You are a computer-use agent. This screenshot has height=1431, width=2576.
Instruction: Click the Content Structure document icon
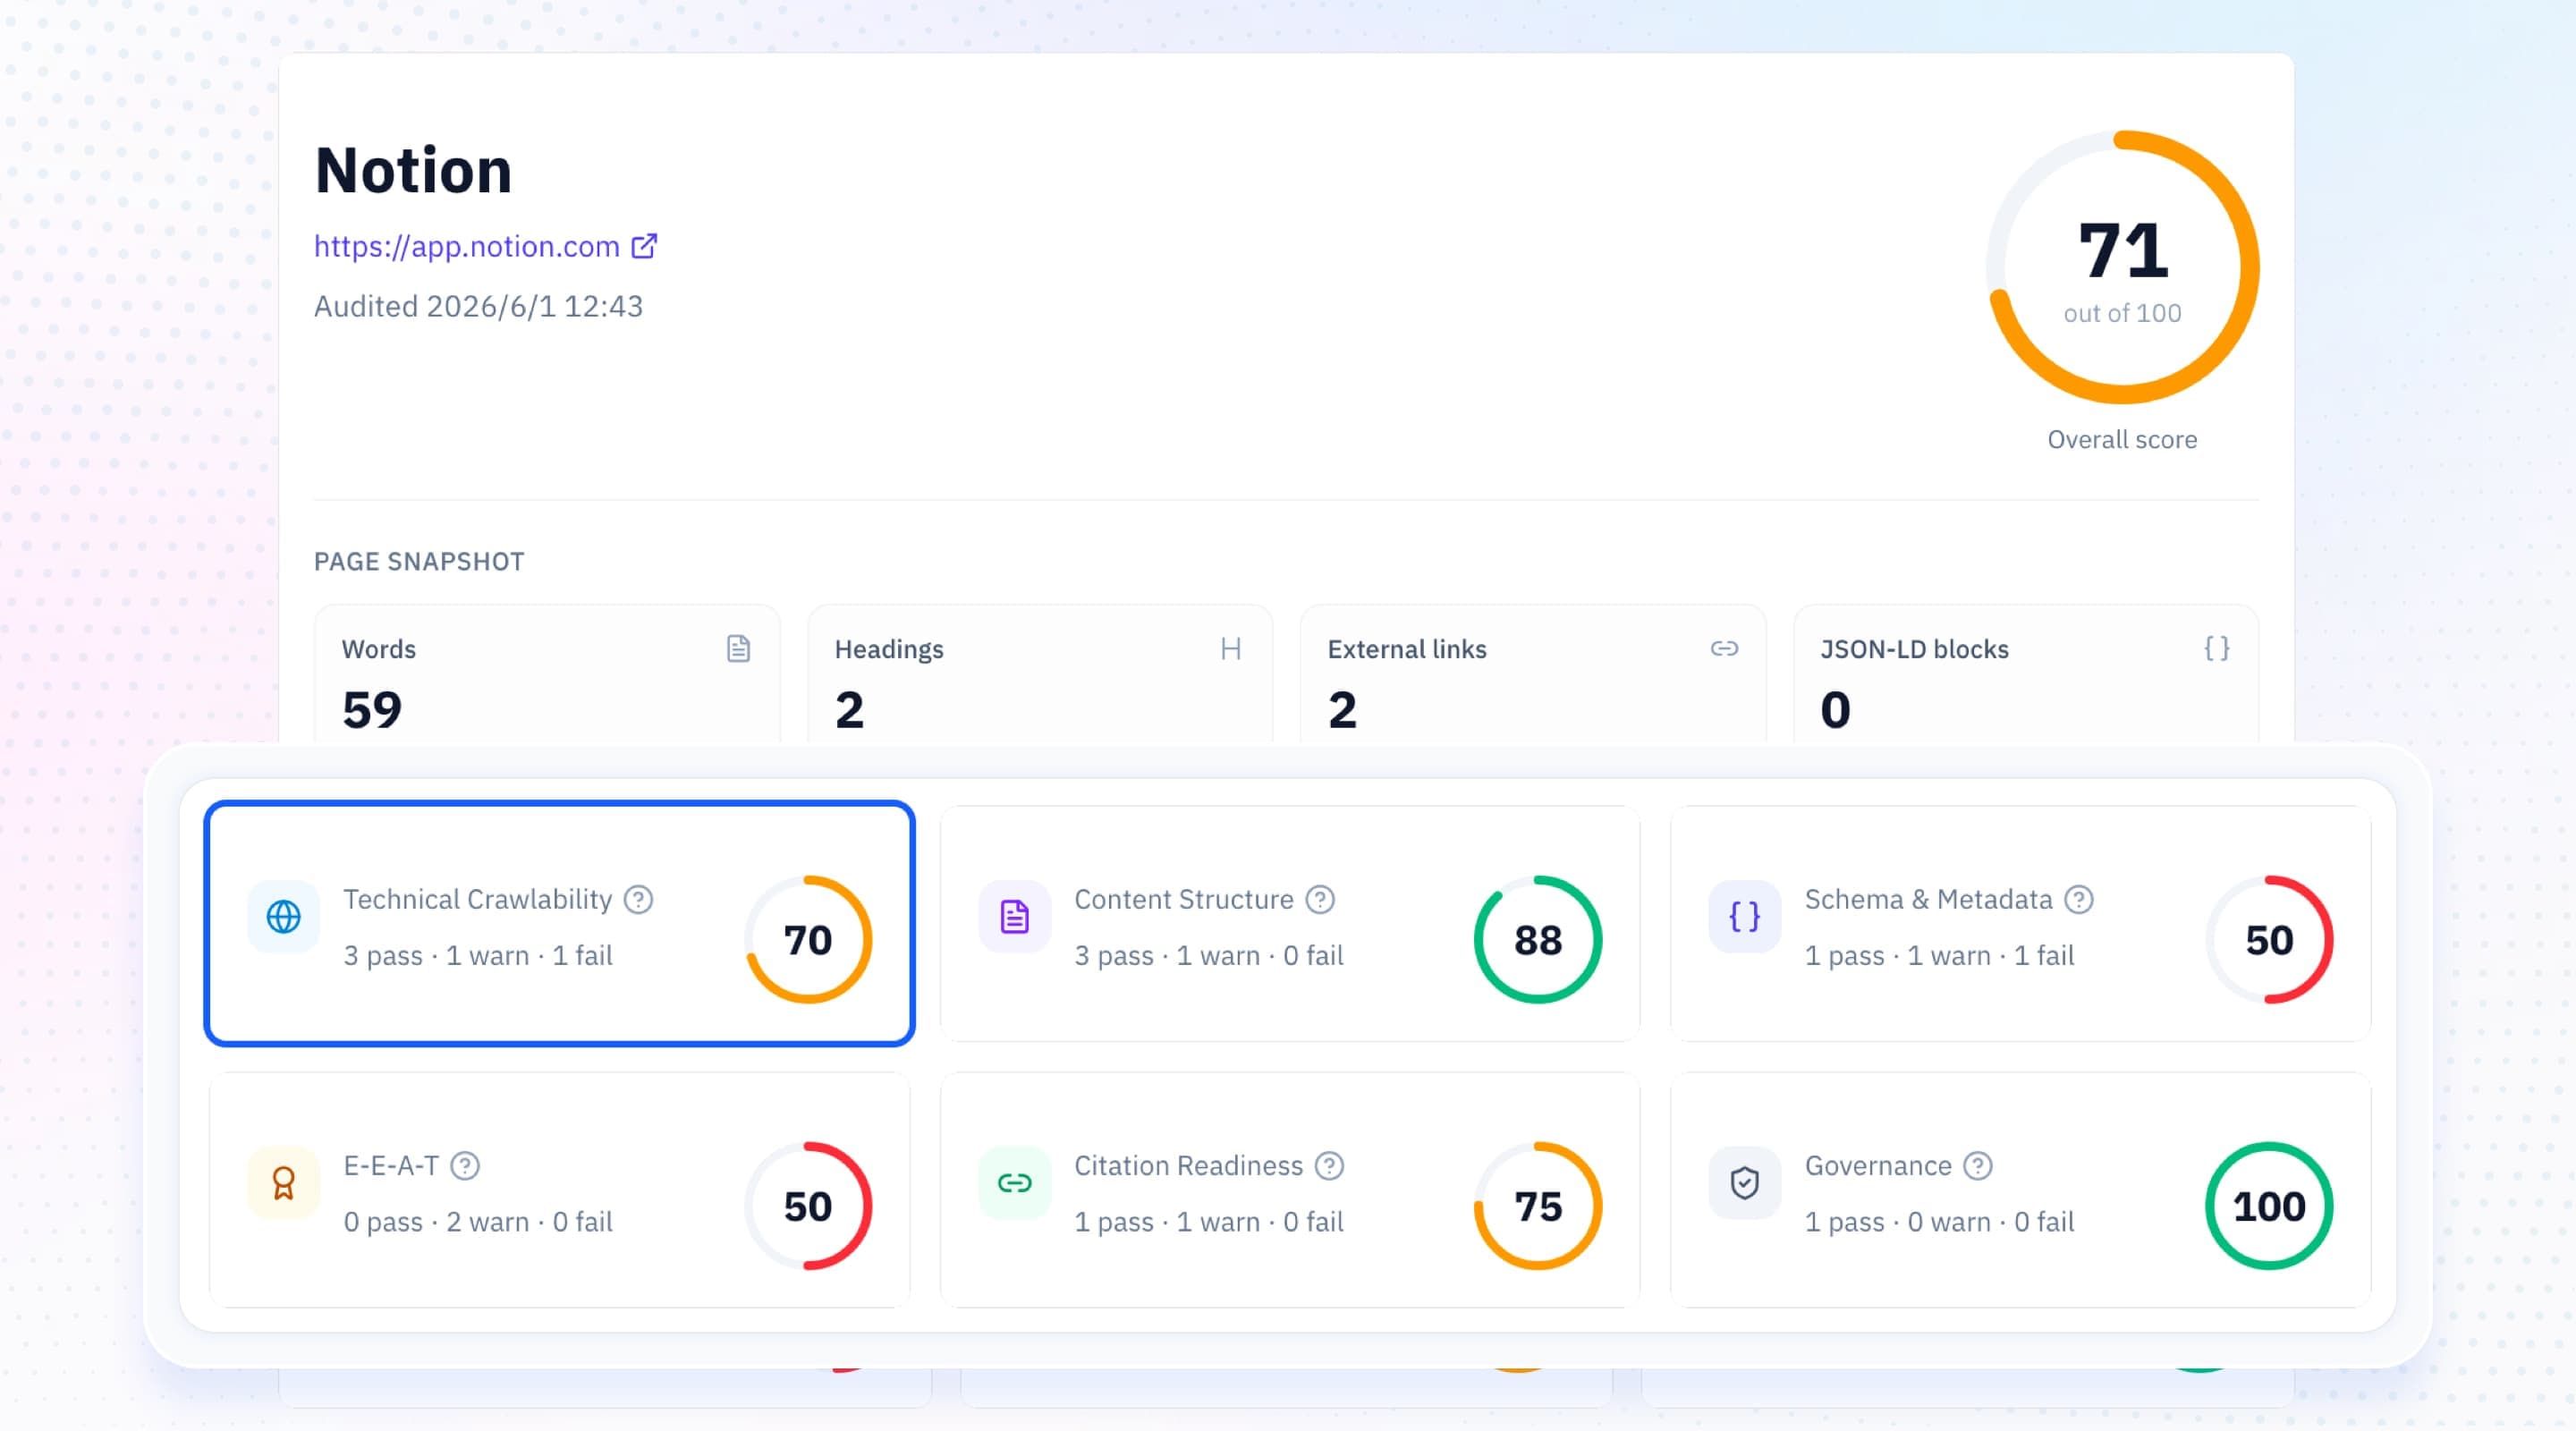tap(1015, 916)
